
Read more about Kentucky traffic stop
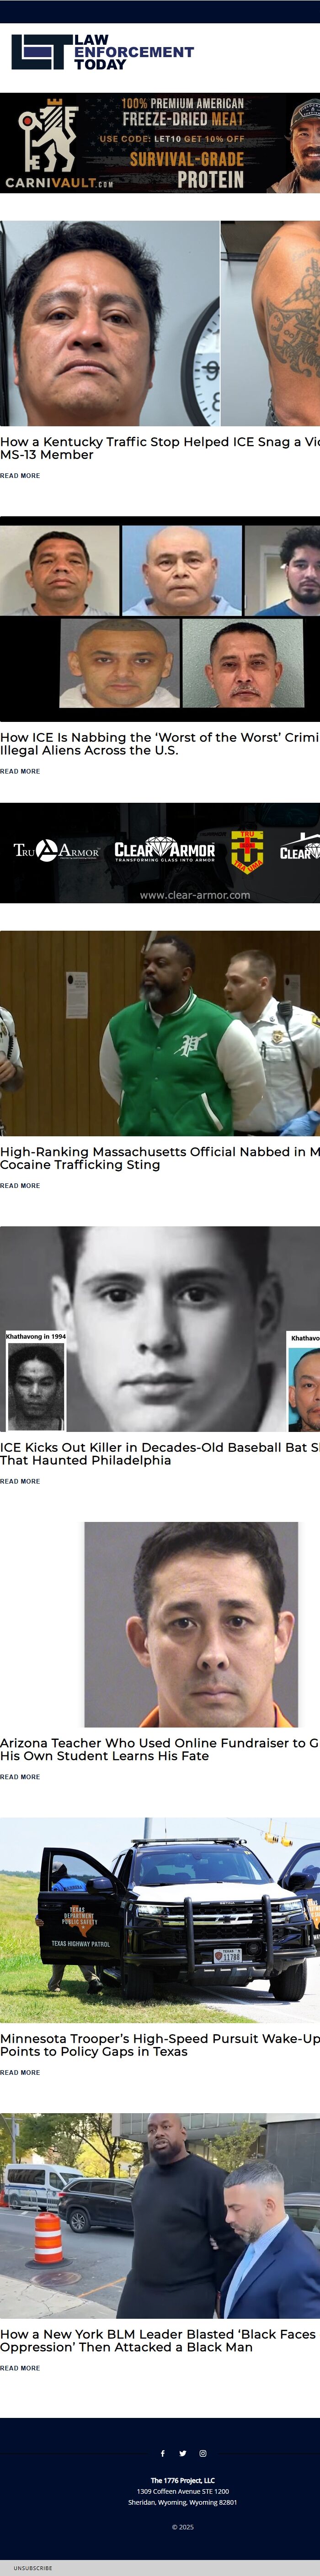click(20, 476)
